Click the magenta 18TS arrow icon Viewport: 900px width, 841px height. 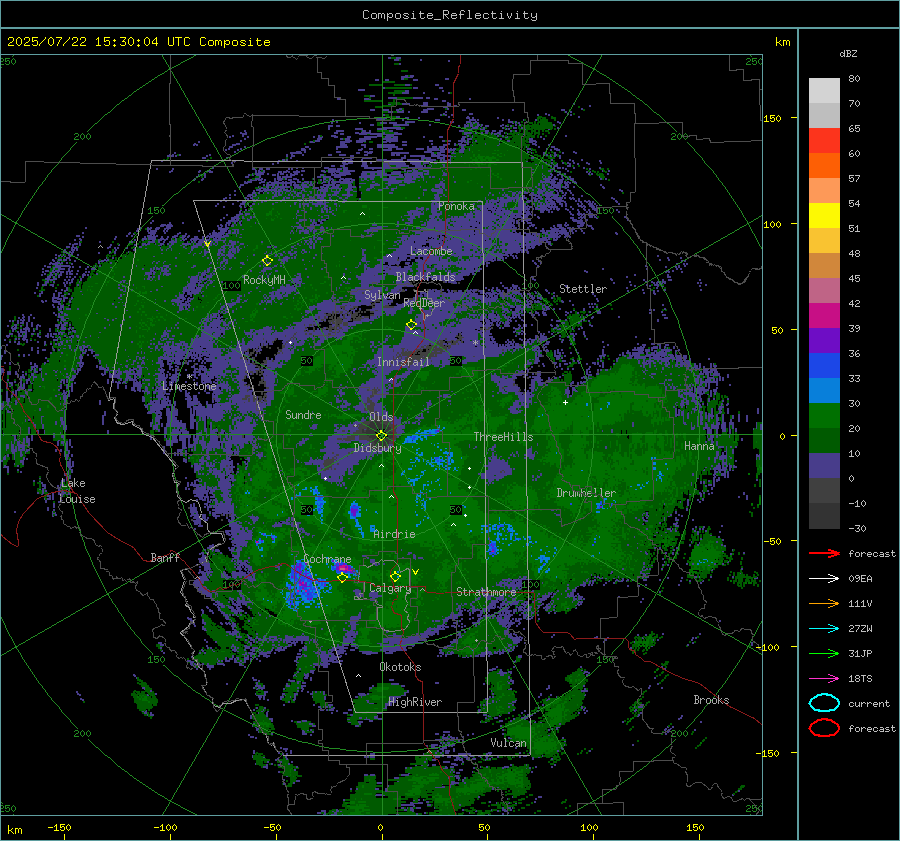pos(824,679)
